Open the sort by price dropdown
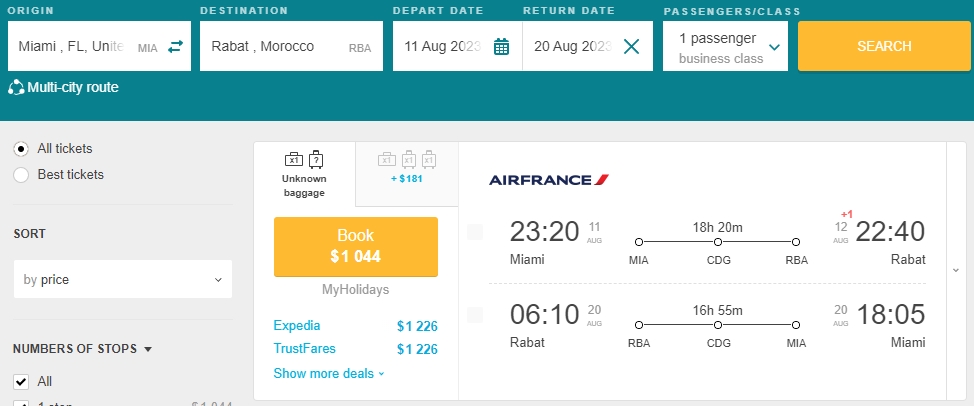This screenshot has width=974, height=406. (x=122, y=280)
